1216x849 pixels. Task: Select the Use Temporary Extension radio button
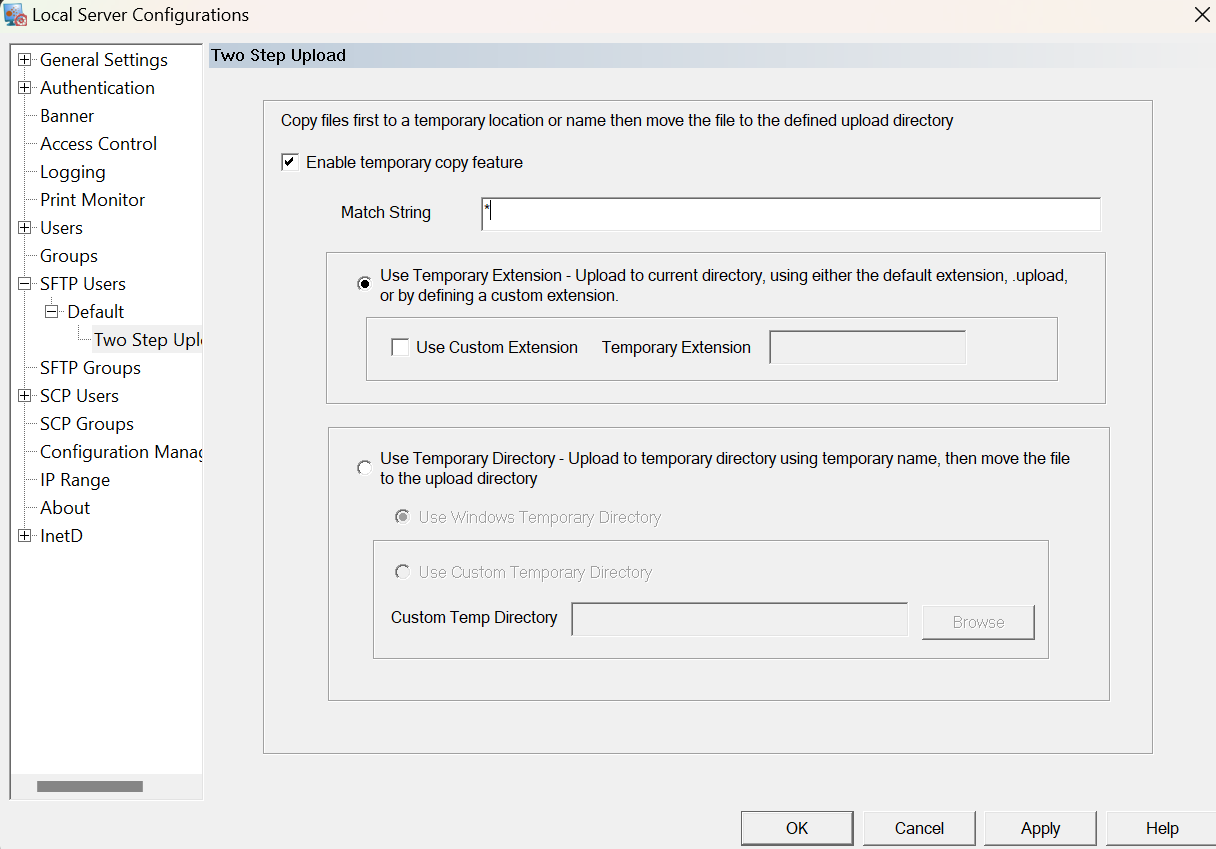click(x=365, y=285)
